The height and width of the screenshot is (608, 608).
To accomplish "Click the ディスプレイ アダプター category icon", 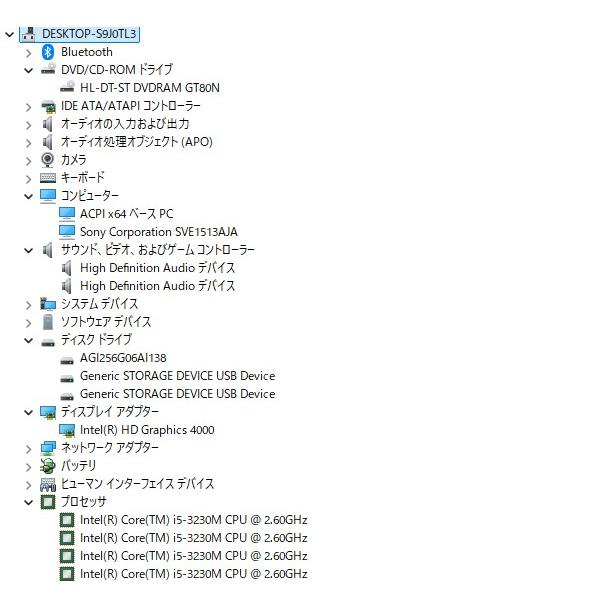I will pyautogui.click(x=48, y=413).
